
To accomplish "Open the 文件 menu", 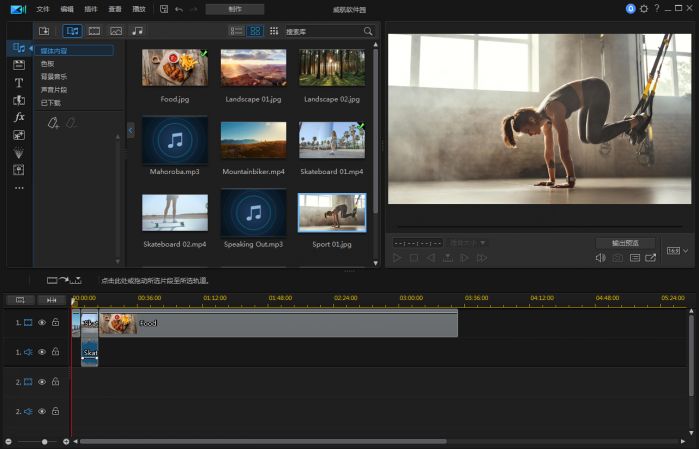I will pos(43,8).
